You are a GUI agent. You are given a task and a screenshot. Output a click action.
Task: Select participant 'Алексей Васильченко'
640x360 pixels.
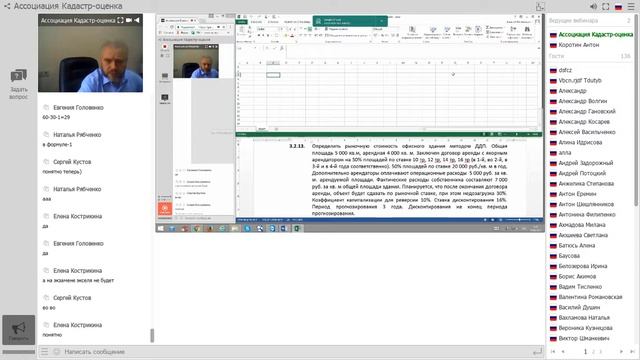coord(582,132)
